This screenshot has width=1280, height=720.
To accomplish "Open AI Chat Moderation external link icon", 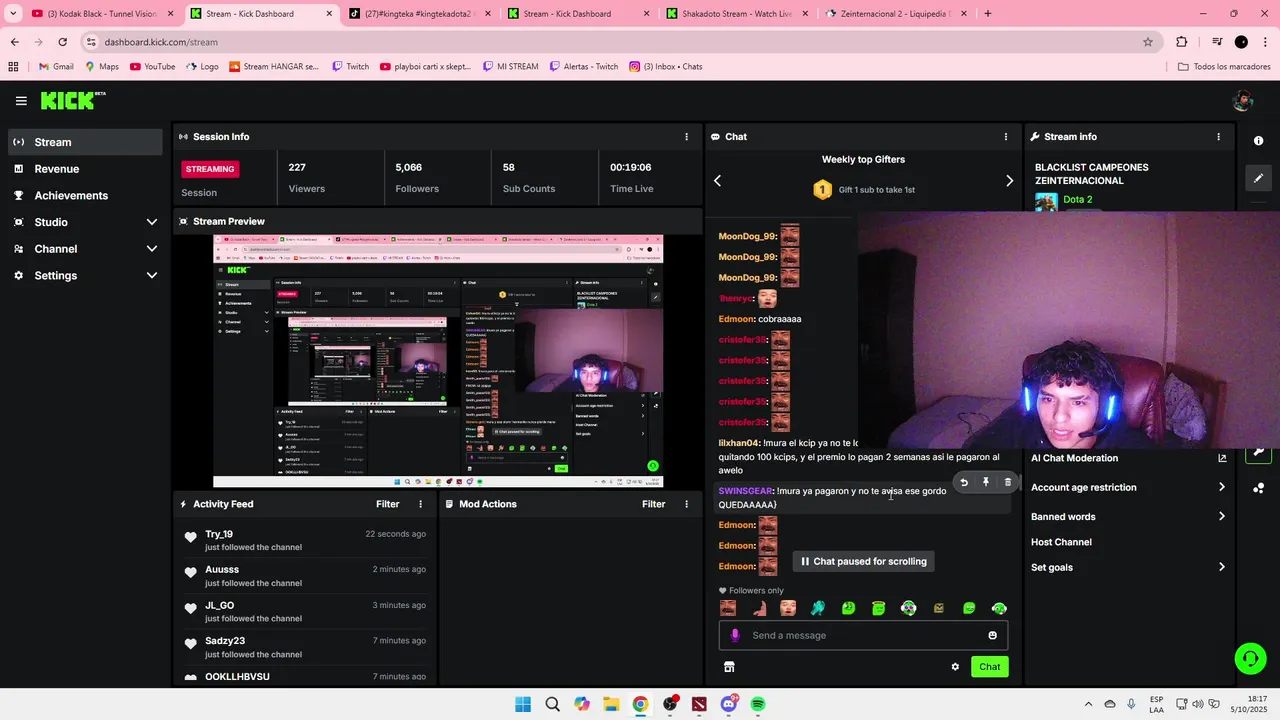I will coord(1222,458).
